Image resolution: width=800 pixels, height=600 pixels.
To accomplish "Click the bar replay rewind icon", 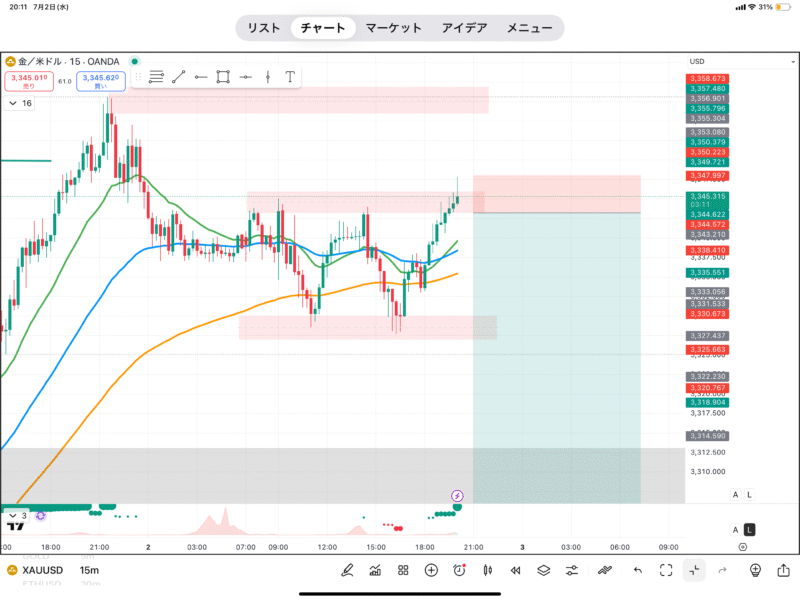I will pos(516,570).
